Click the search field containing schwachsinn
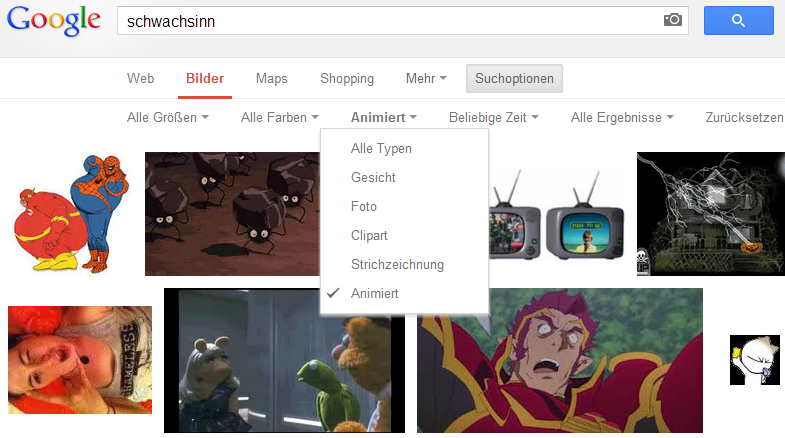 click(x=390, y=21)
